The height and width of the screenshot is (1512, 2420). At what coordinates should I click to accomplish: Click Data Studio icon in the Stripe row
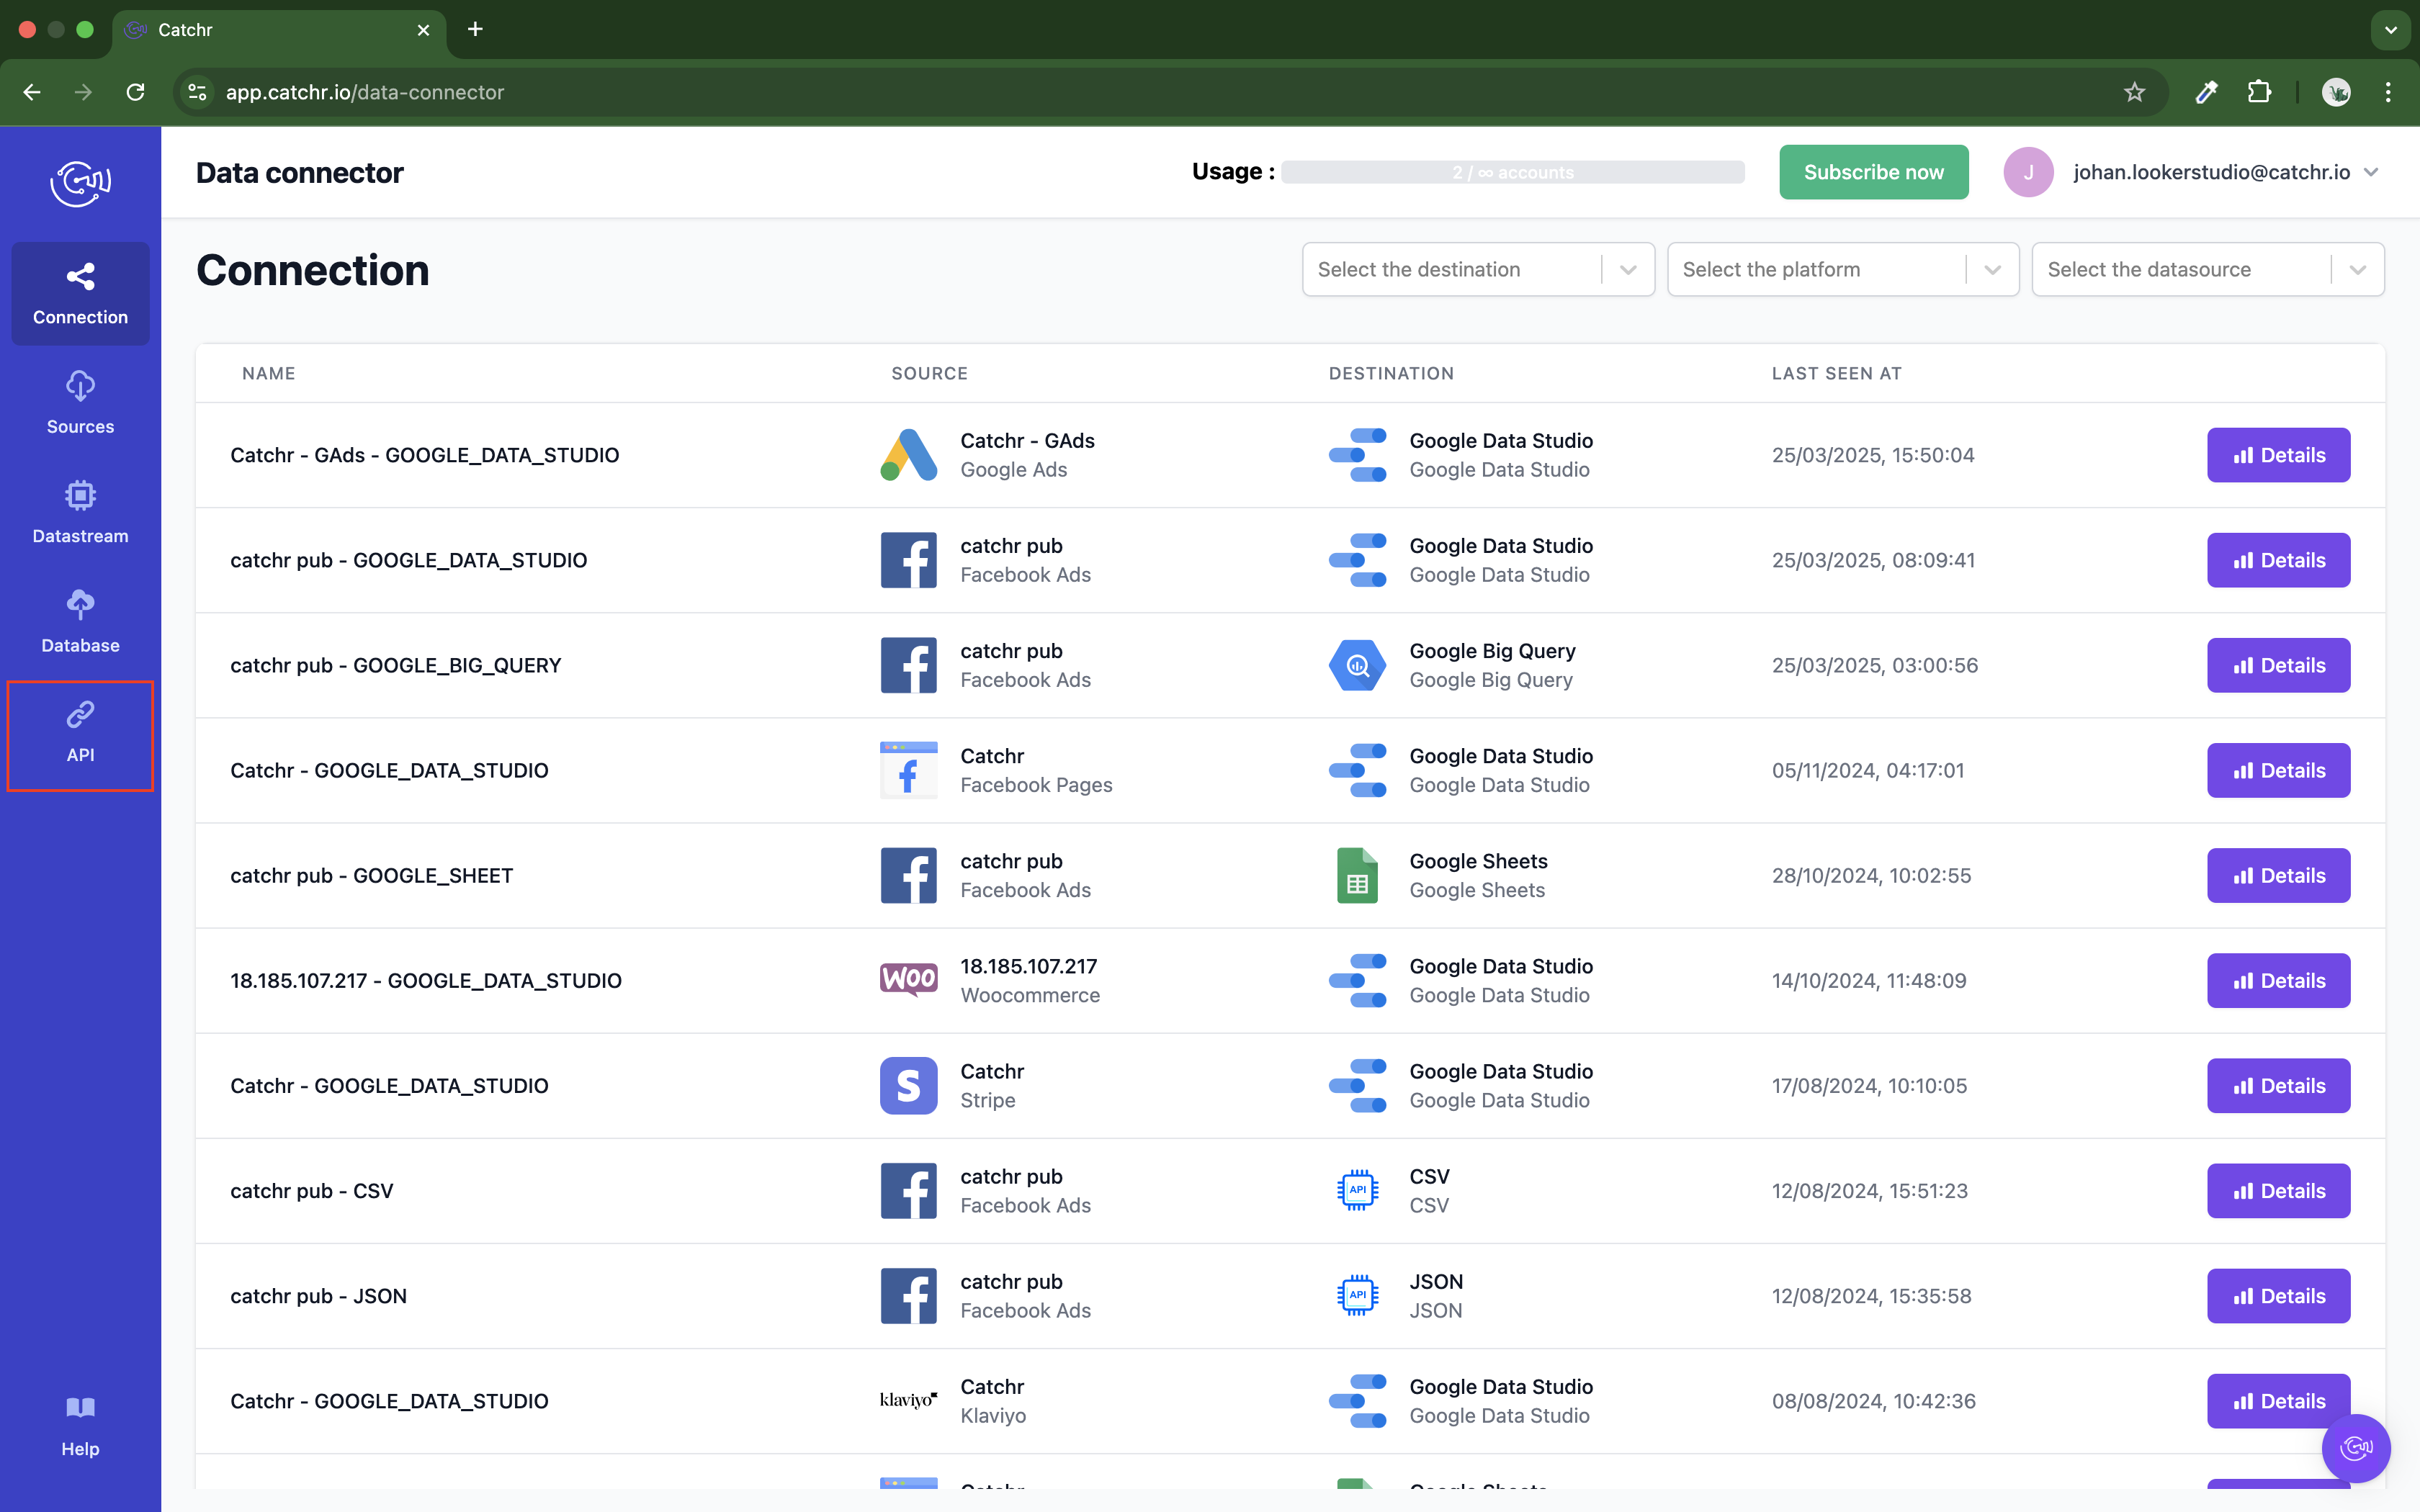pyautogui.click(x=1357, y=1085)
